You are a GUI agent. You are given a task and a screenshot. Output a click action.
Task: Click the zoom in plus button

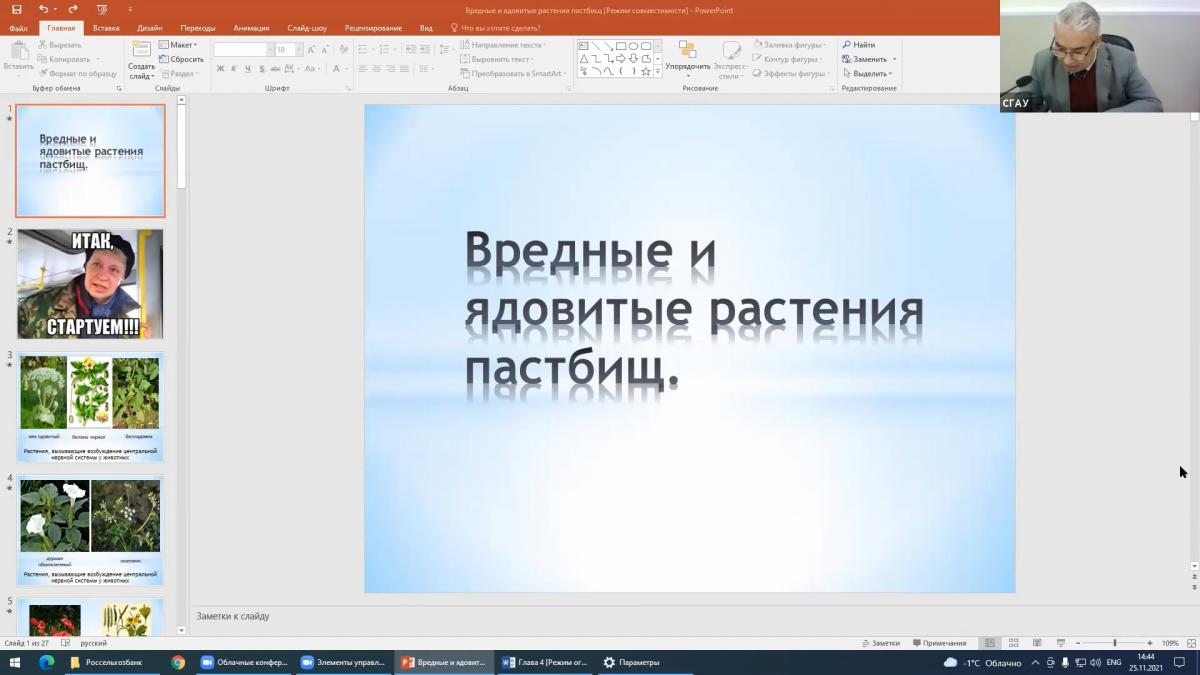[x=1150, y=643]
